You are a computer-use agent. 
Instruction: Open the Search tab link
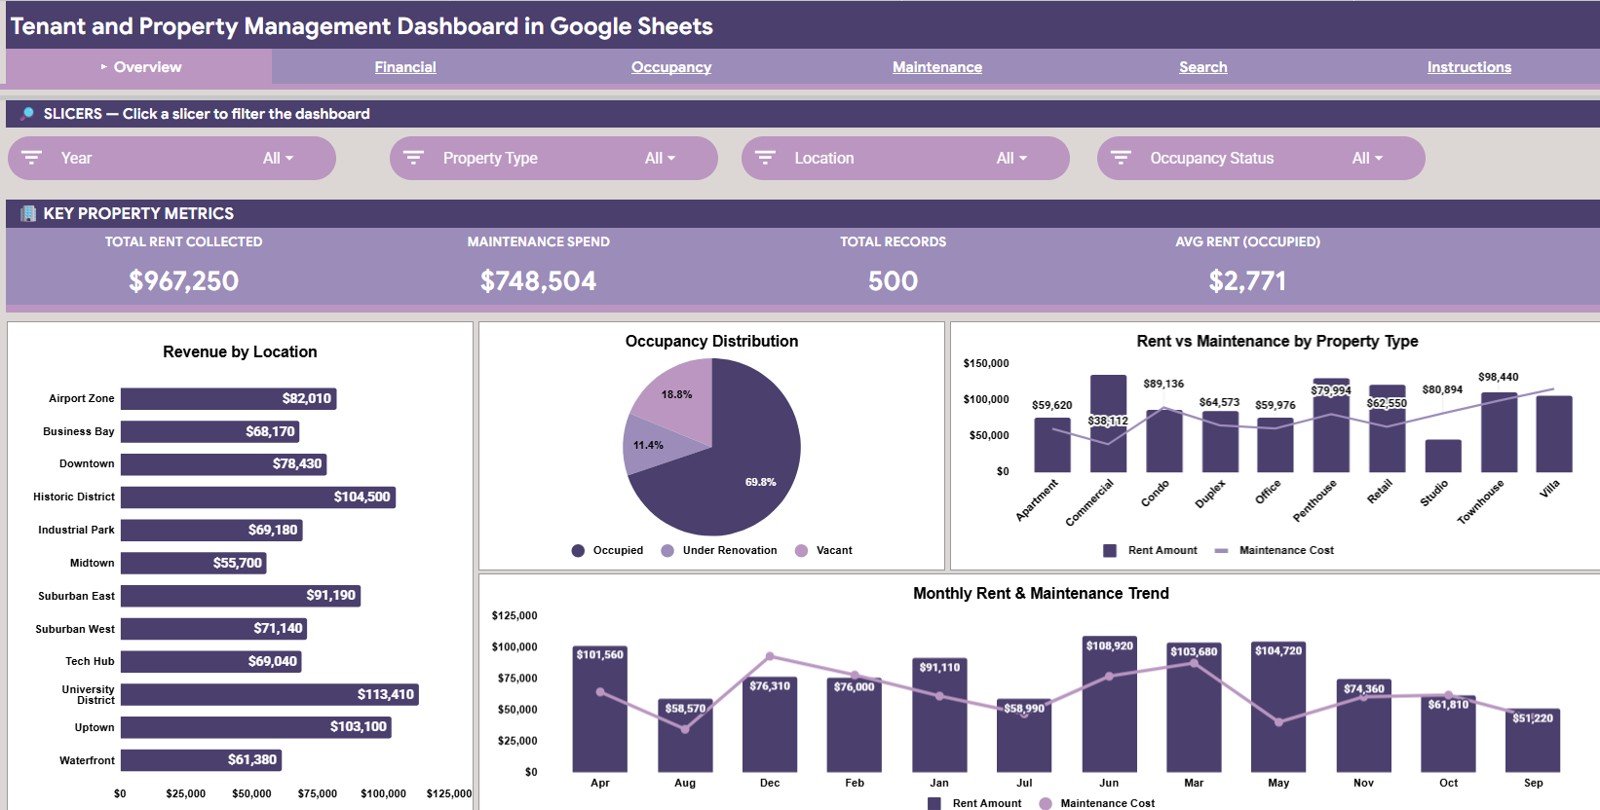[1203, 67]
